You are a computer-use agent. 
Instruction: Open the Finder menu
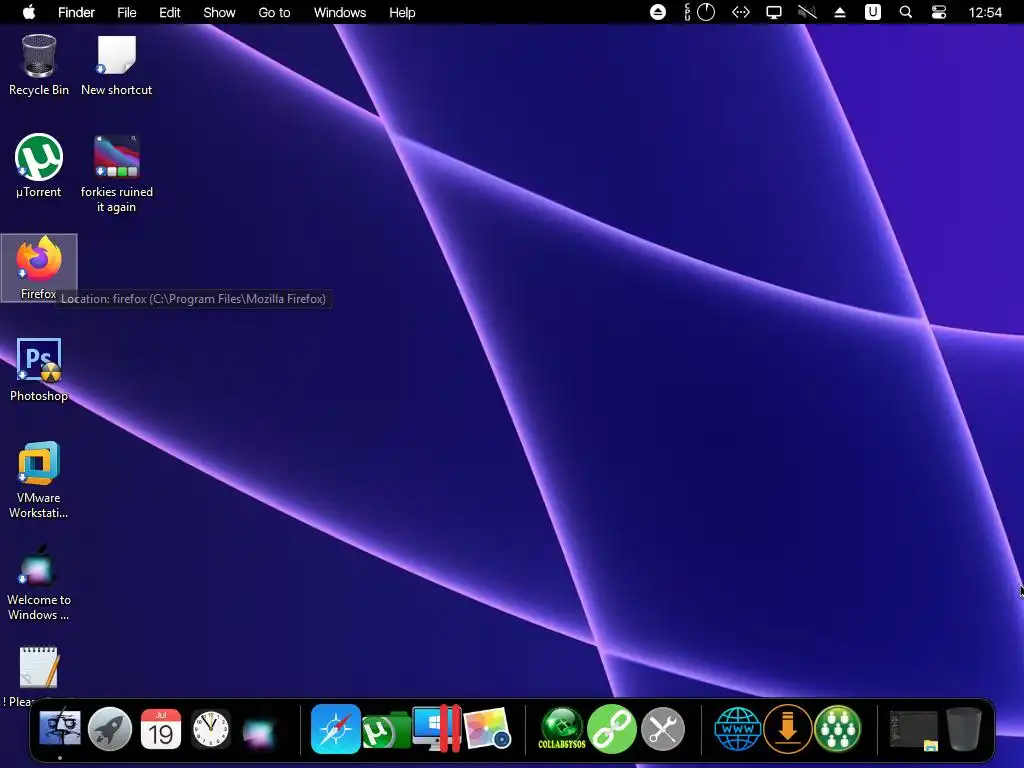pyautogui.click(x=76, y=12)
